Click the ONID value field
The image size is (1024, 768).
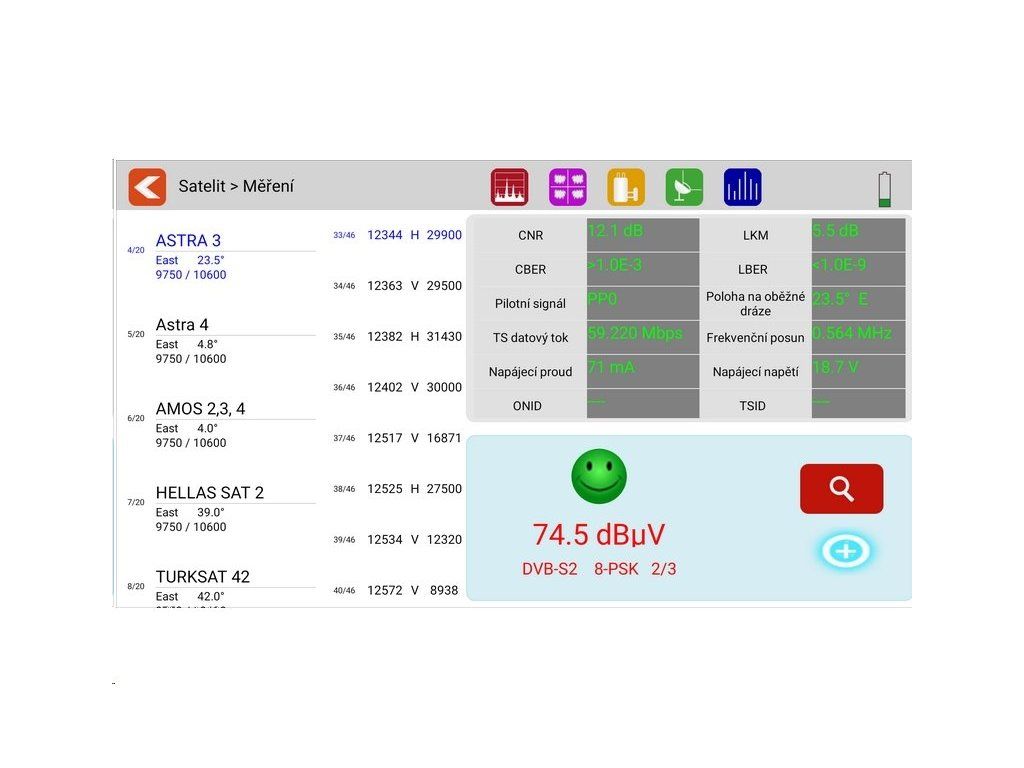click(643, 404)
